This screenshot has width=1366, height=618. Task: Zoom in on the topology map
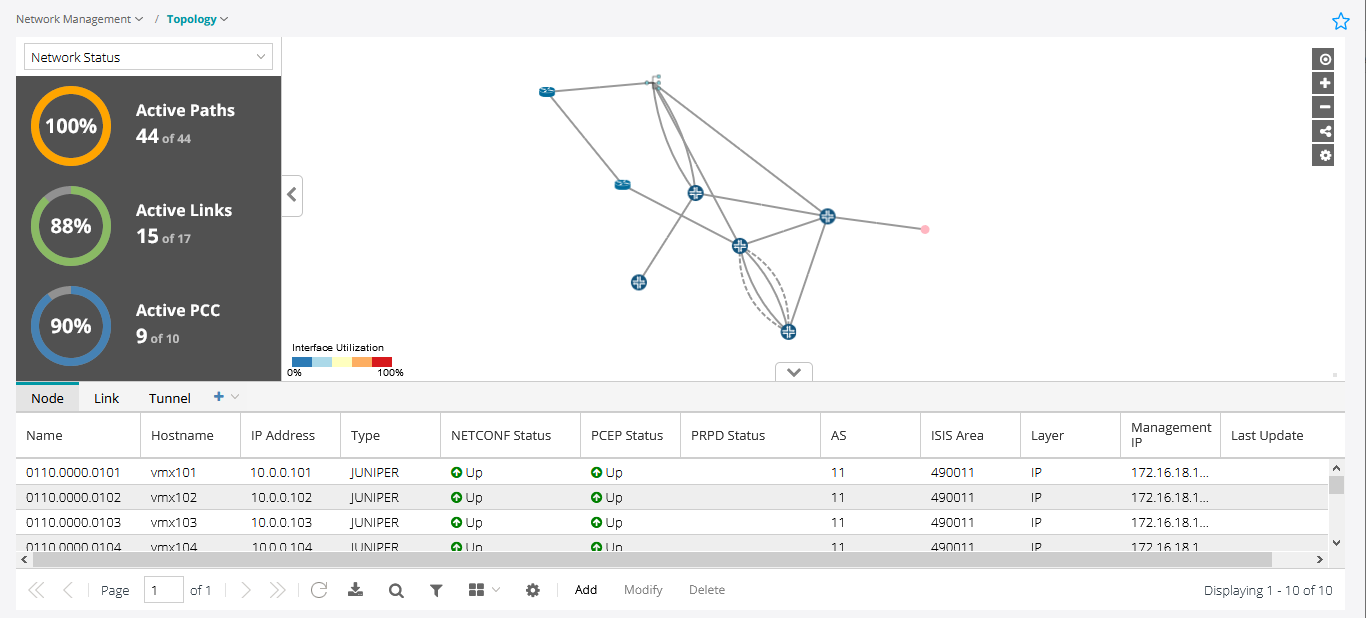(1323, 82)
